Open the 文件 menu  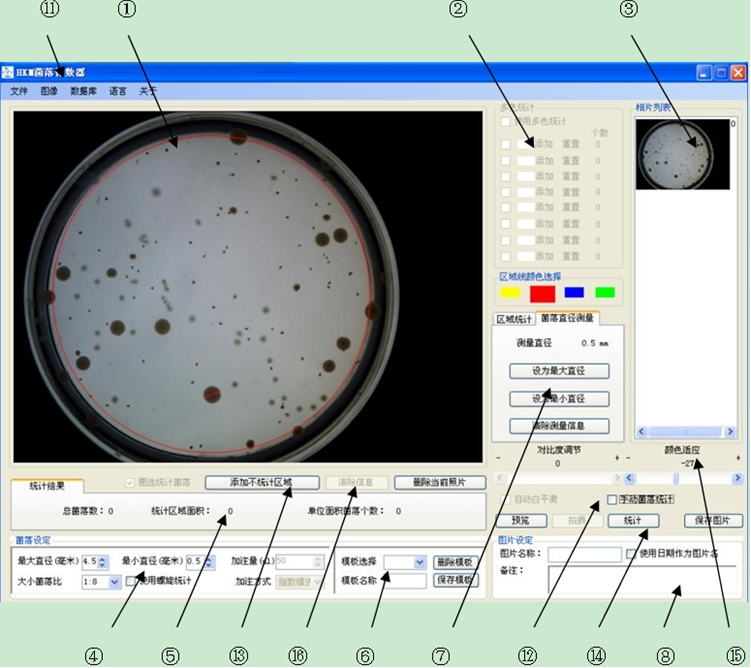click(x=19, y=91)
